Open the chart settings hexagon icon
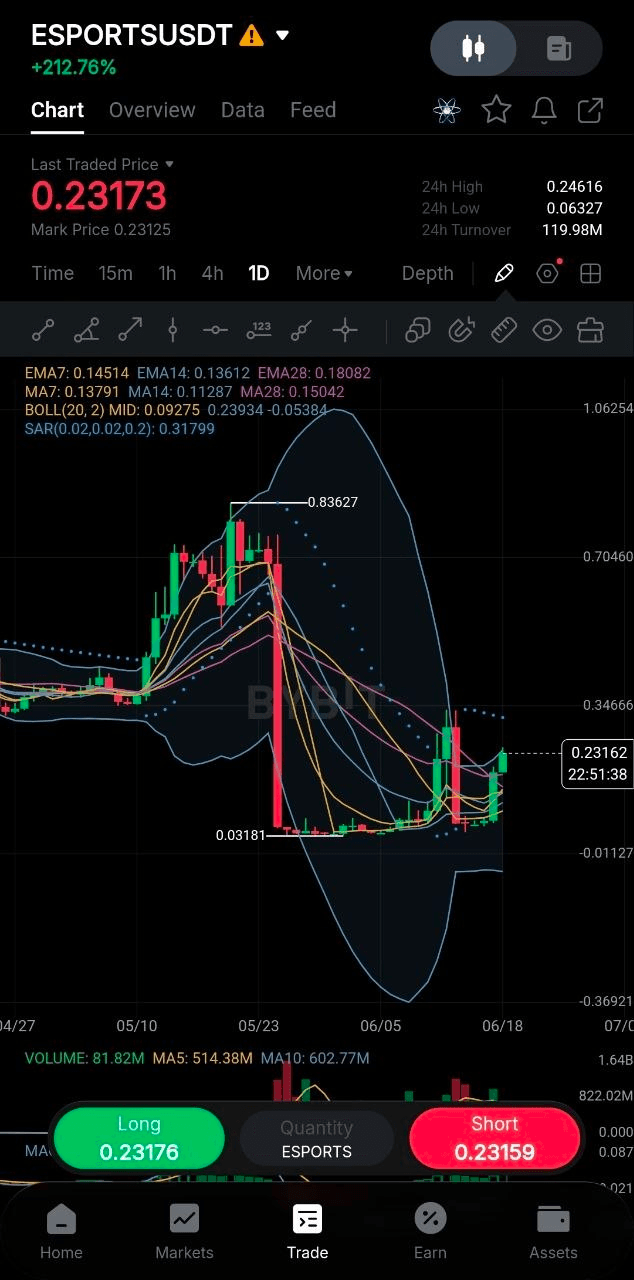 [548, 273]
